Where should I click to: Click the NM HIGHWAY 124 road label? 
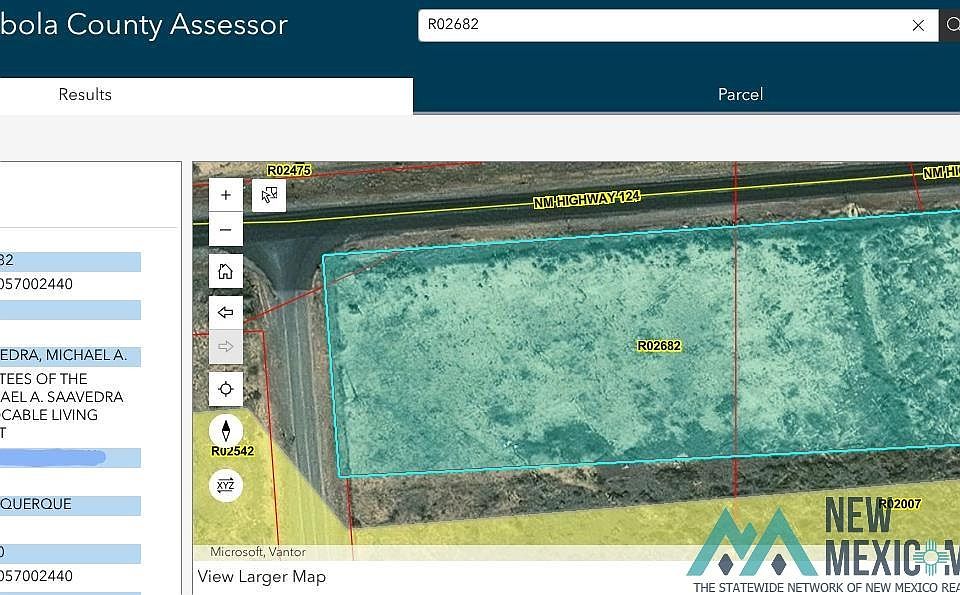[x=587, y=199]
